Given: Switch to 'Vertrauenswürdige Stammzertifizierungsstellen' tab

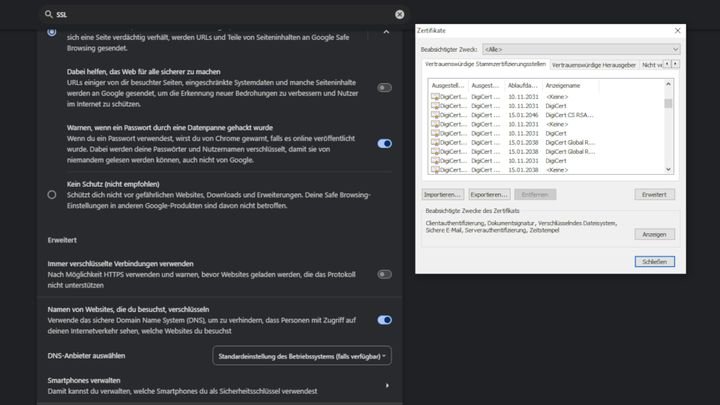Looking at the screenshot, I should pos(485,64).
